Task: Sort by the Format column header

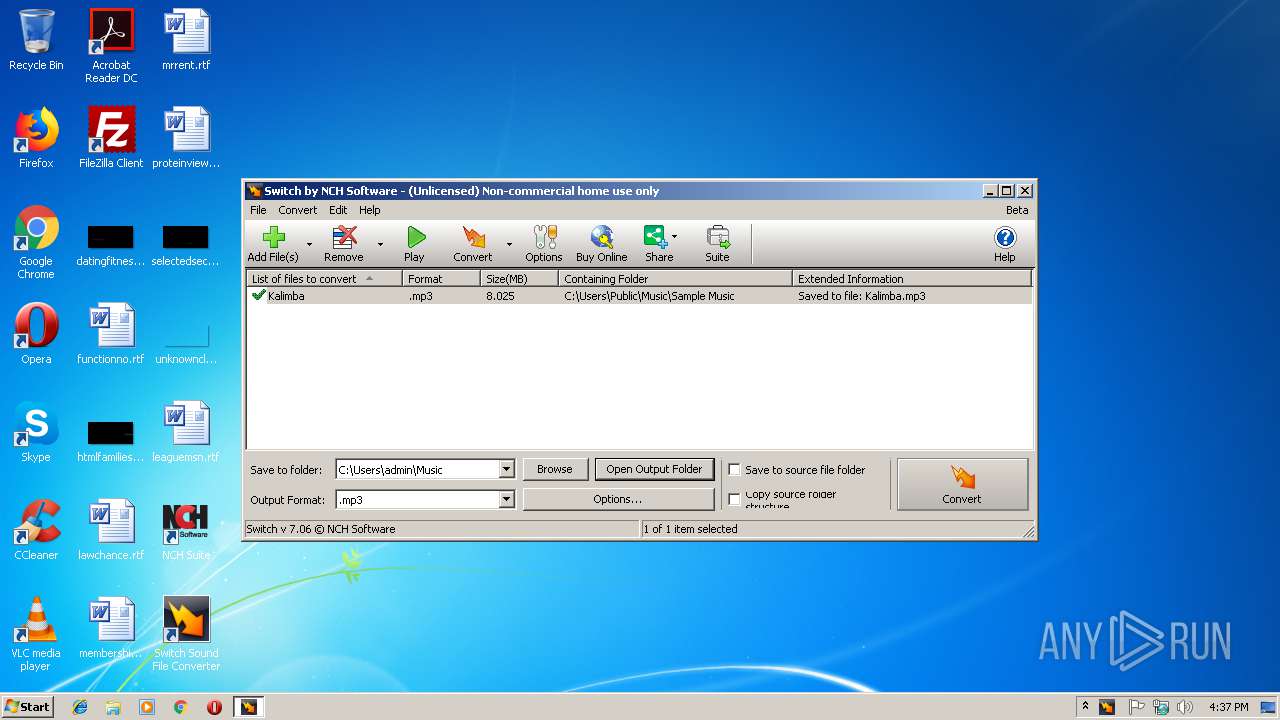Action: point(441,279)
